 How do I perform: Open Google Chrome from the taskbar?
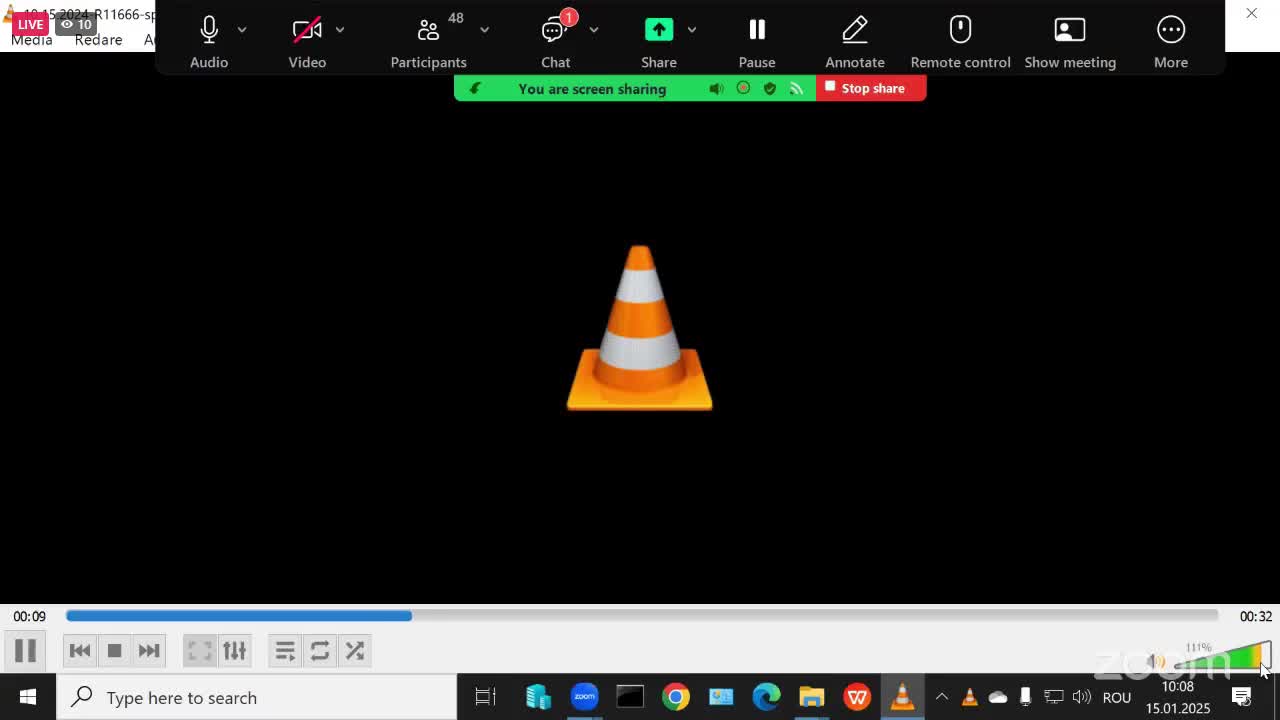click(x=676, y=697)
